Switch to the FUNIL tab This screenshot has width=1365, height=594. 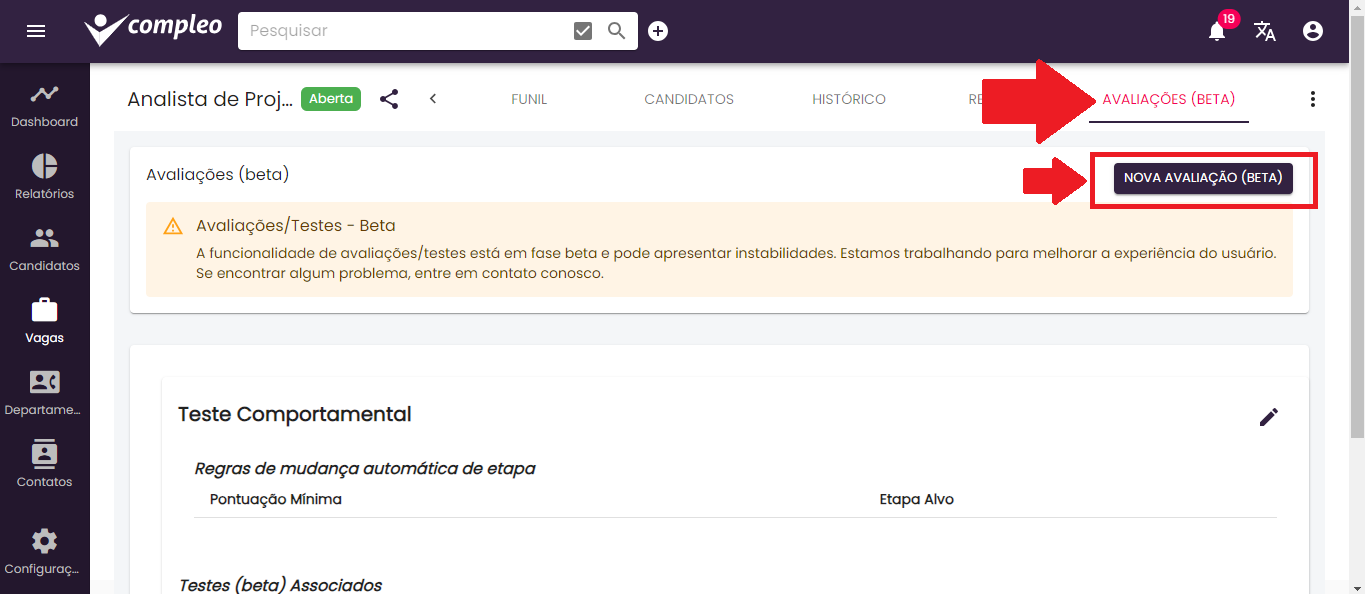click(529, 99)
